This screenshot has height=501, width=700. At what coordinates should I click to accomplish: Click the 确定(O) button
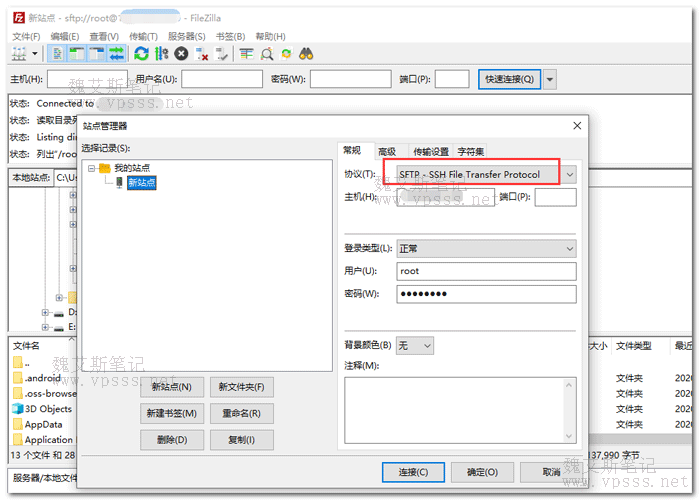click(482, 472)
